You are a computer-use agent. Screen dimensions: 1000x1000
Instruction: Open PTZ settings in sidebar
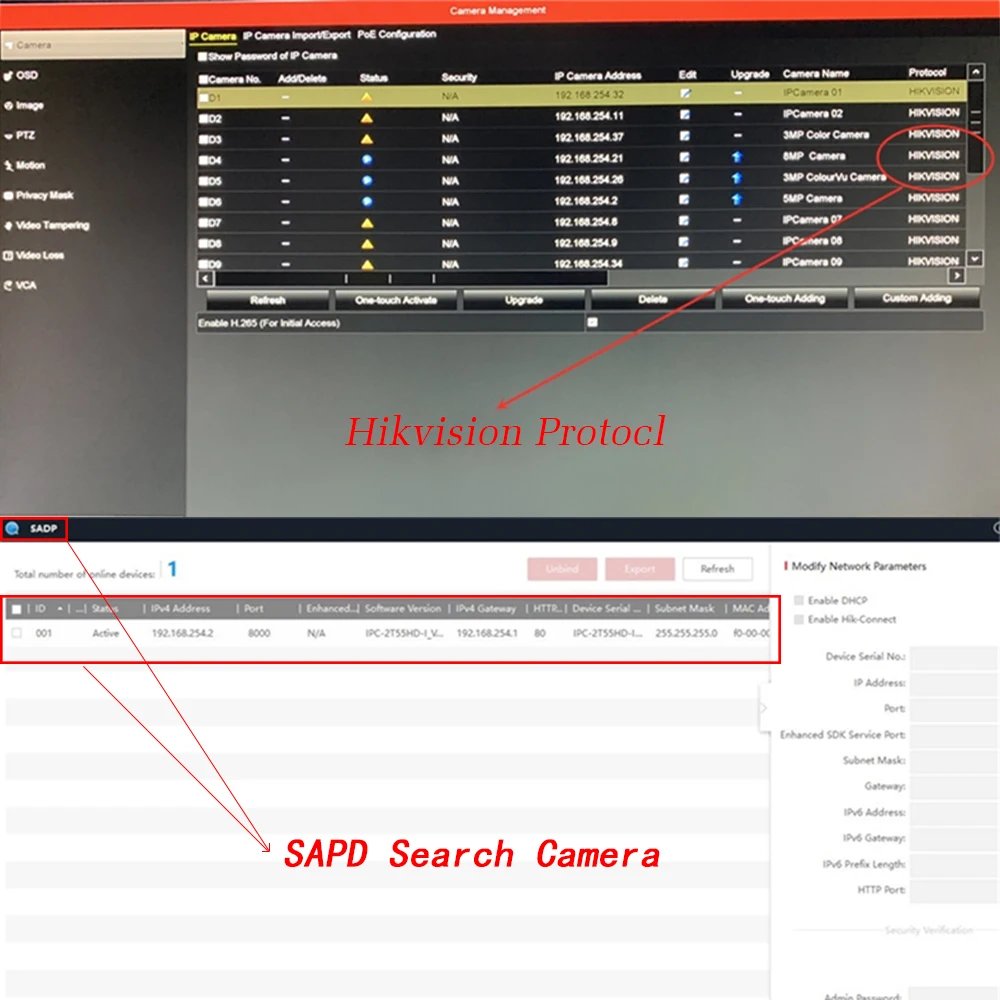point(19,135)
